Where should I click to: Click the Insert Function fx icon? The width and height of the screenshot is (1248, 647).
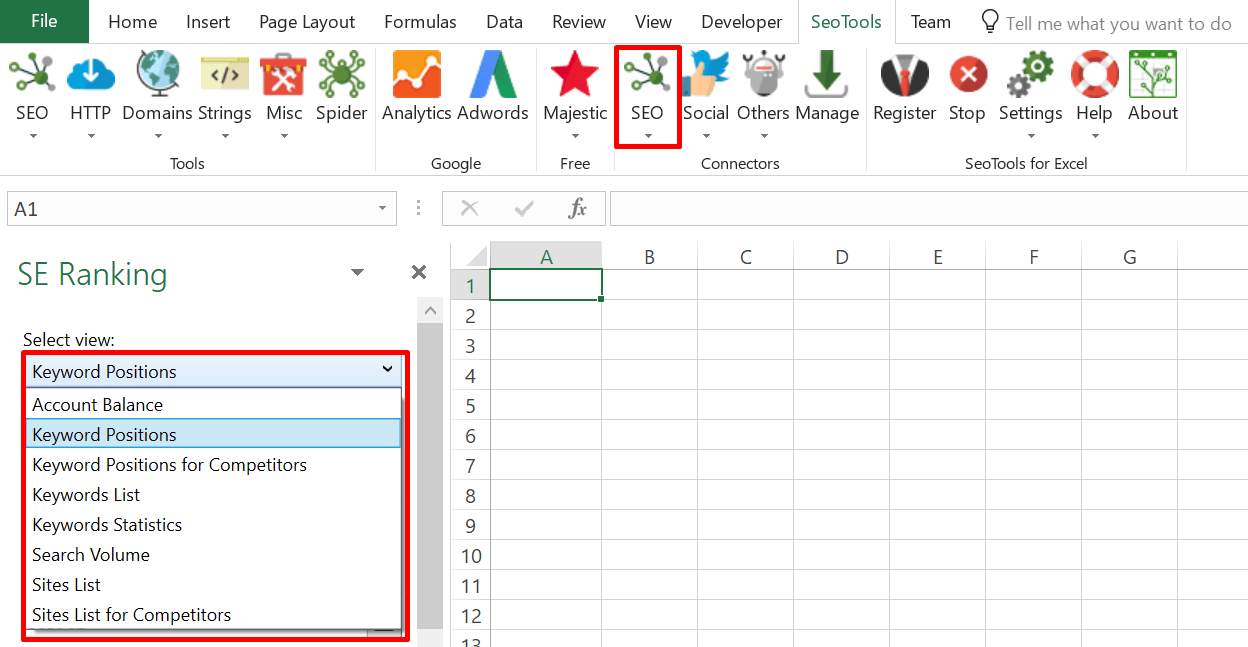(x=578, y=208)
